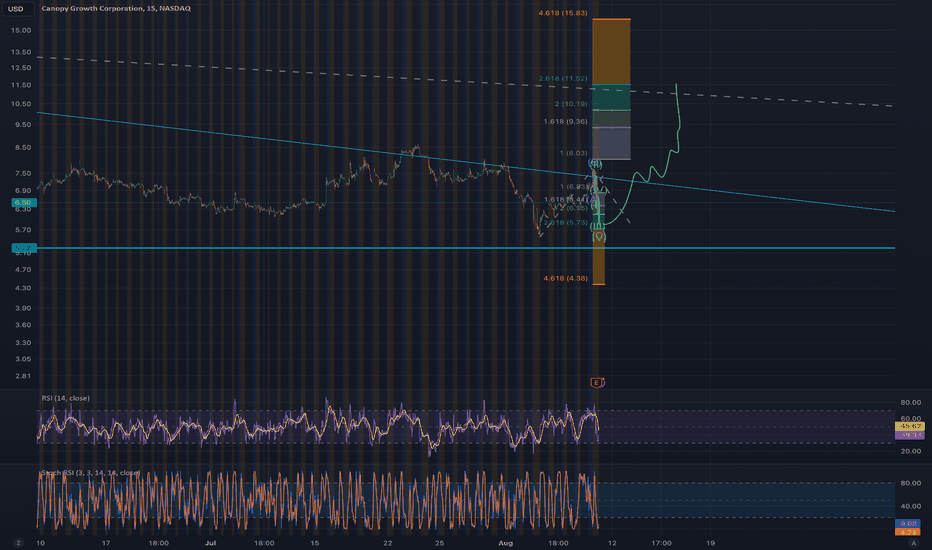Click the yellow RSI value tag 45.67
Viewport: 932px width, 550px height.
coord(909,426)
